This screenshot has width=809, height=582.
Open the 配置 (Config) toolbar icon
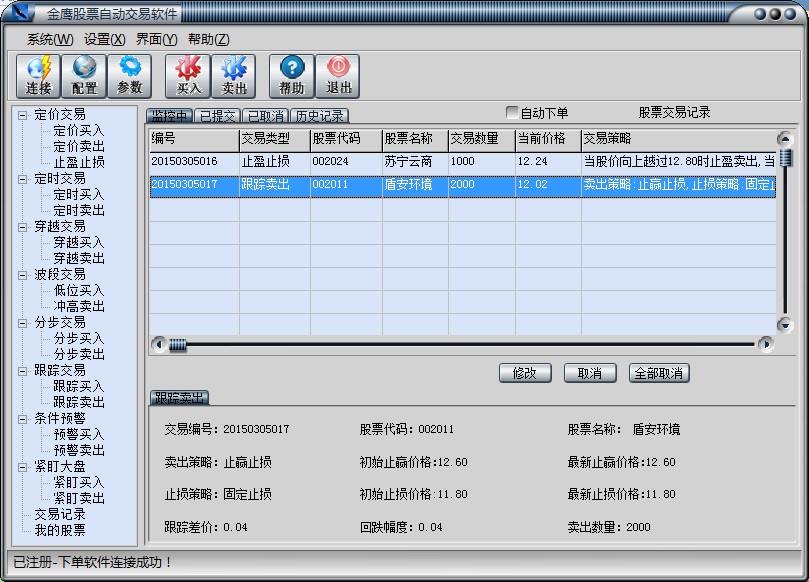coord(84,75)
